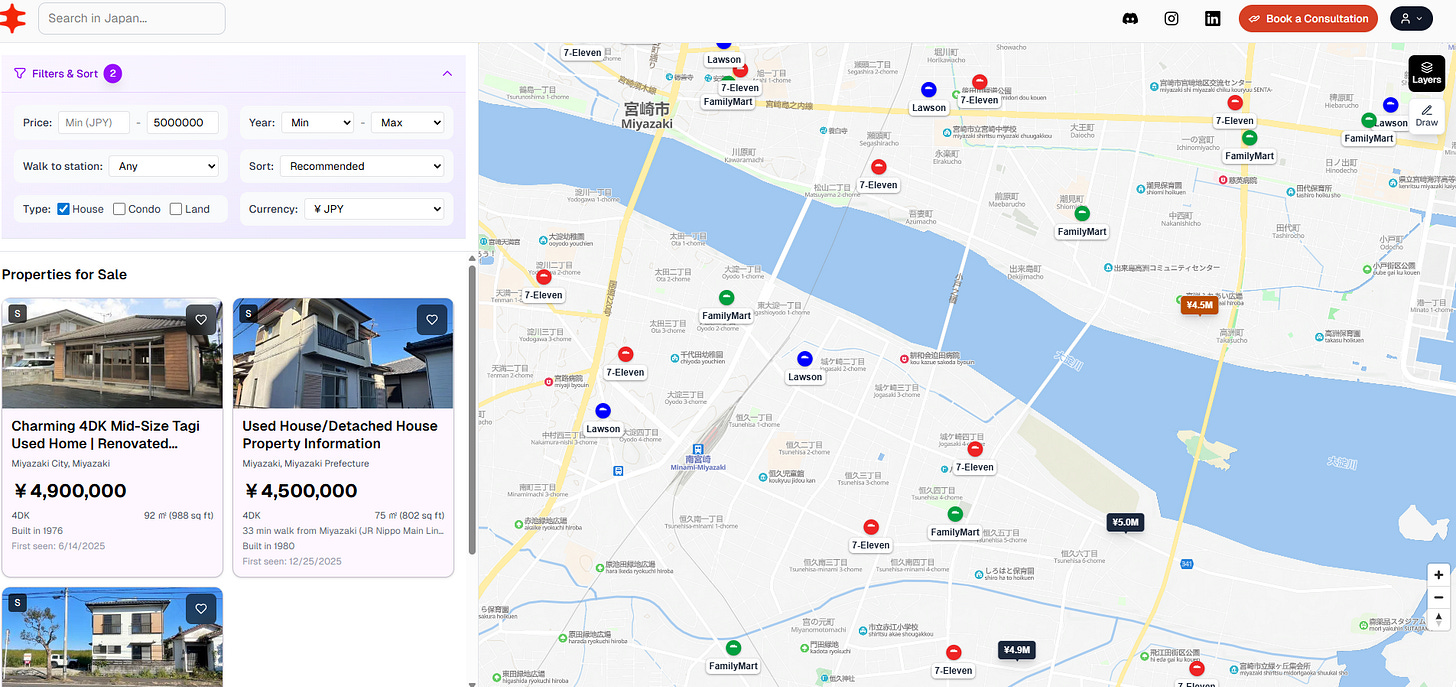1456x687 pixels.
Task: Select the ¥4.5M map price marker
Action: (x=1198, y=305)
